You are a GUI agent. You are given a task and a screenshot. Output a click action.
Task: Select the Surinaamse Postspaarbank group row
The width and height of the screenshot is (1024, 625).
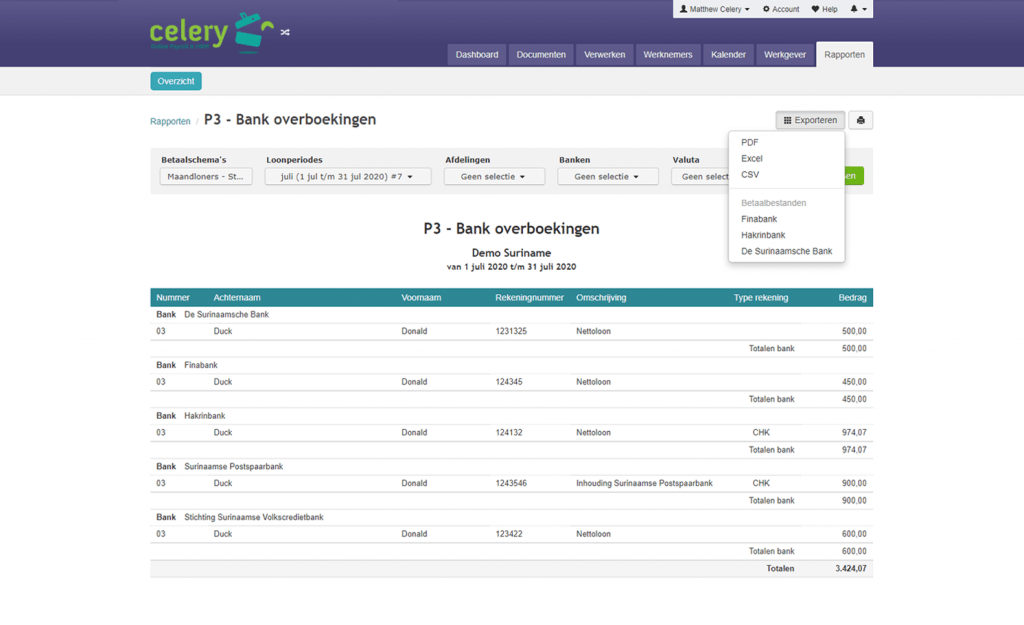(511, 467)
